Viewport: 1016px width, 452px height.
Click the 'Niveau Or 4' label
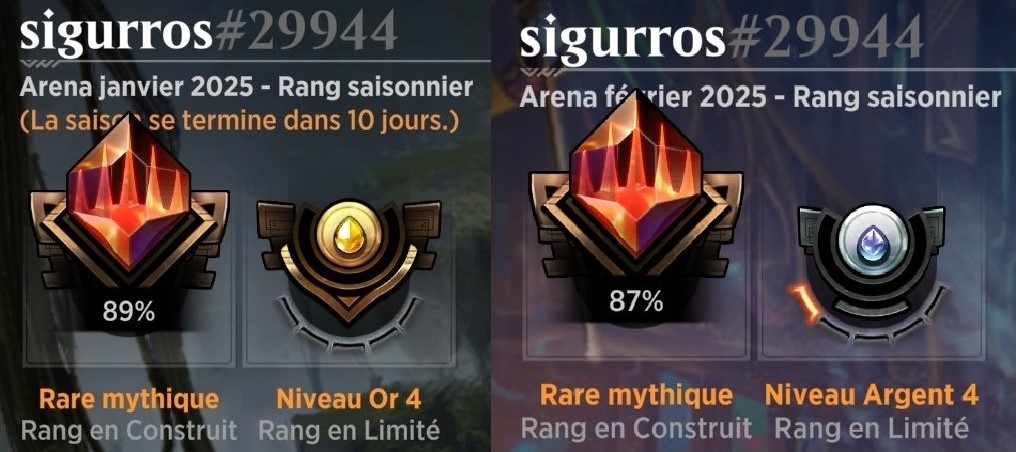click(349, 399)
